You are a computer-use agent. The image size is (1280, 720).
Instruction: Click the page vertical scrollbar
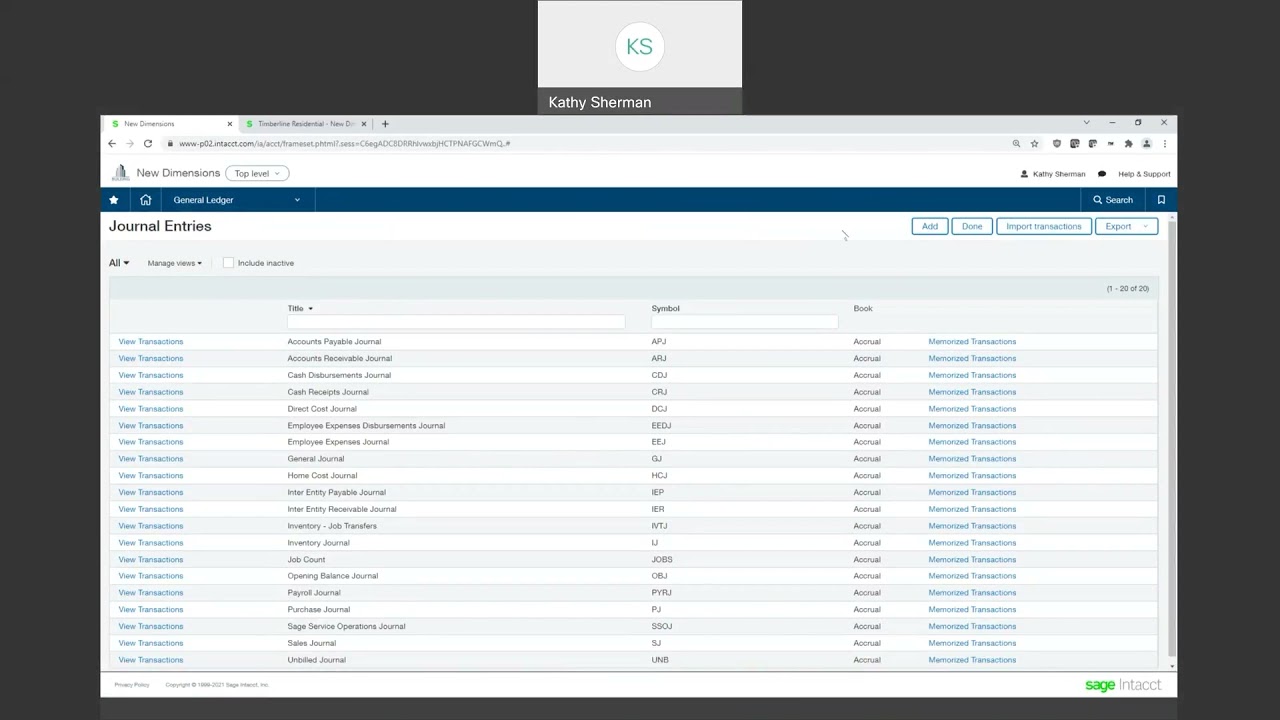(x=1173, y=440)
